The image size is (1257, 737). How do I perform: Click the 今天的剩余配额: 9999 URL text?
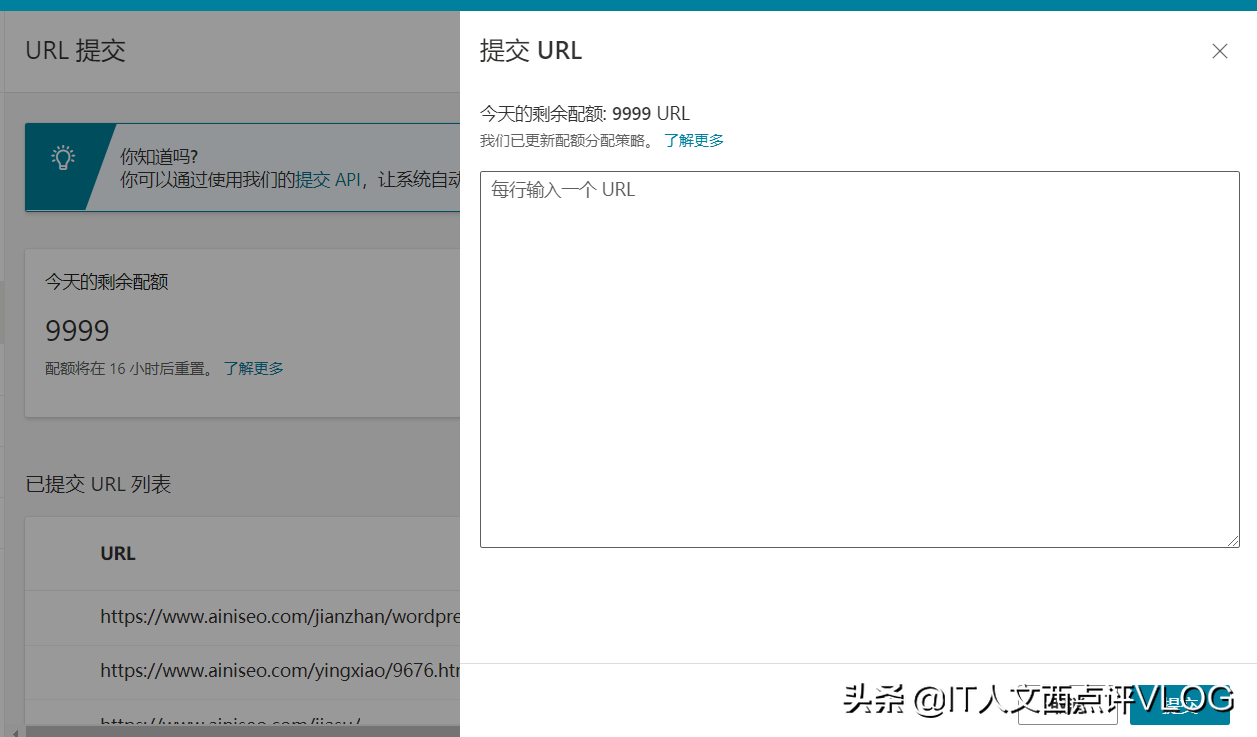585,113
